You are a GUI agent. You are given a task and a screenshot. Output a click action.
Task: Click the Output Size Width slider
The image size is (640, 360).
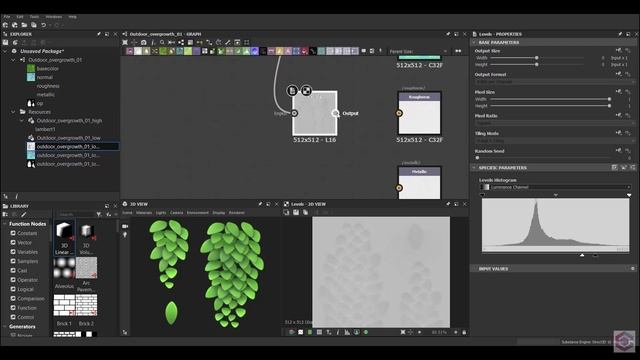[x=537, y=58]
